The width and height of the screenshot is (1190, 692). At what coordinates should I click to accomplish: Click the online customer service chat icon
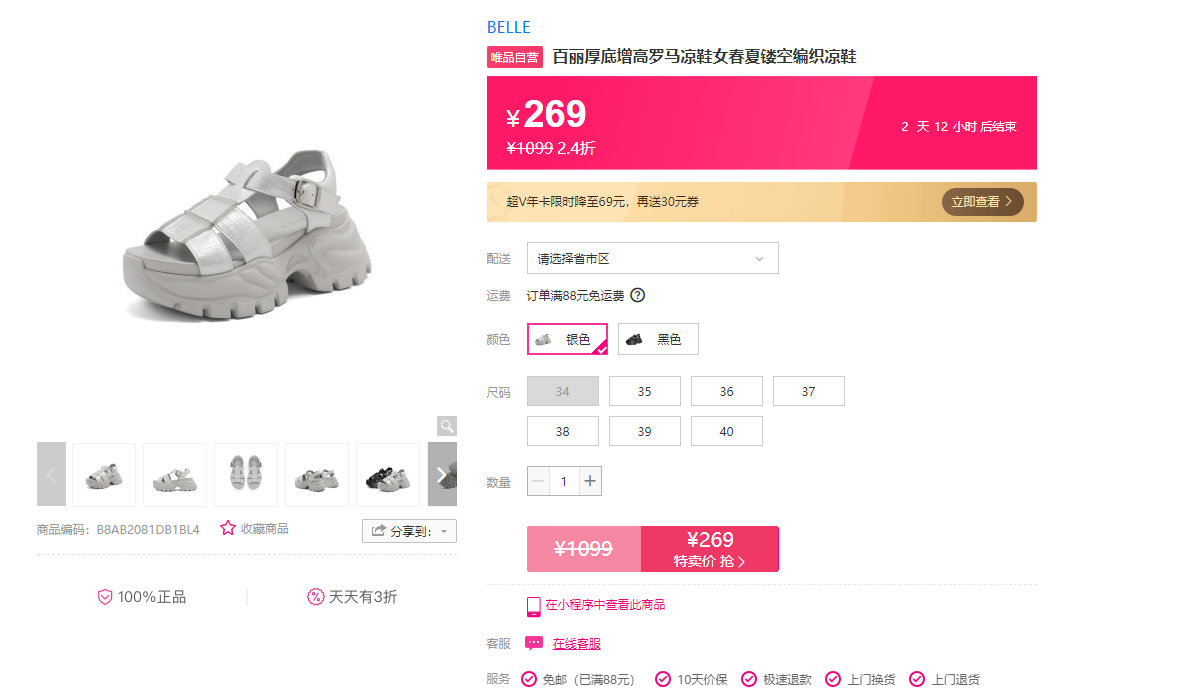coord(534,643)
